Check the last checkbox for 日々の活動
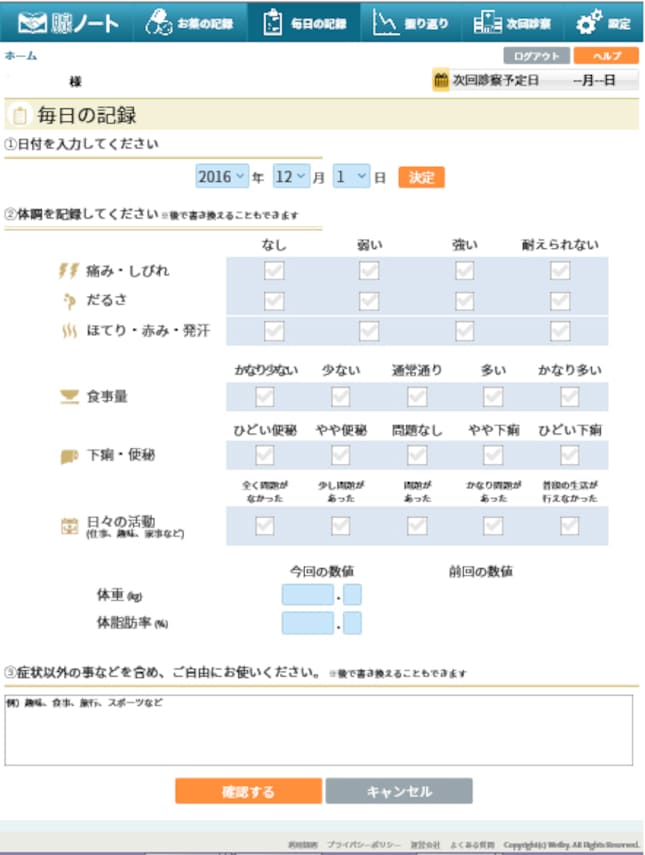Screen dimensions: 645x855 [x=570, y=526]
